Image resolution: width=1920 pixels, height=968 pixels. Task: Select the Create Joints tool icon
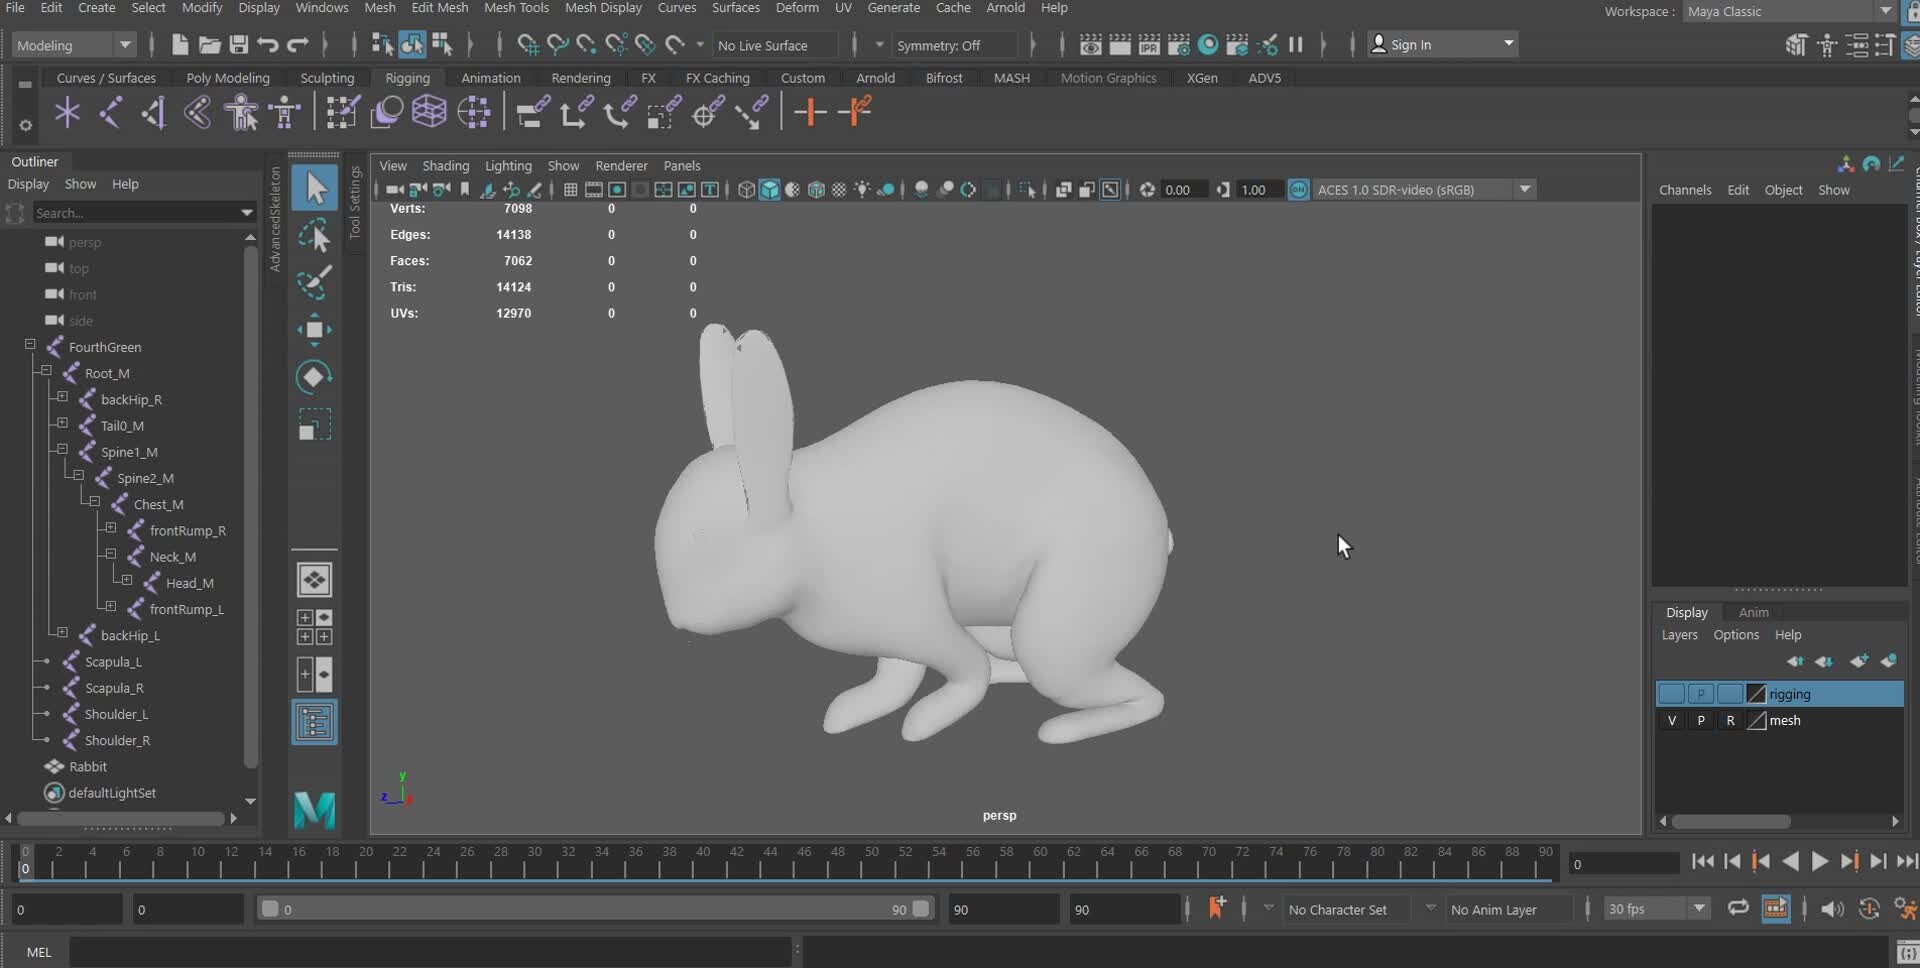click(x=110, y=112)
